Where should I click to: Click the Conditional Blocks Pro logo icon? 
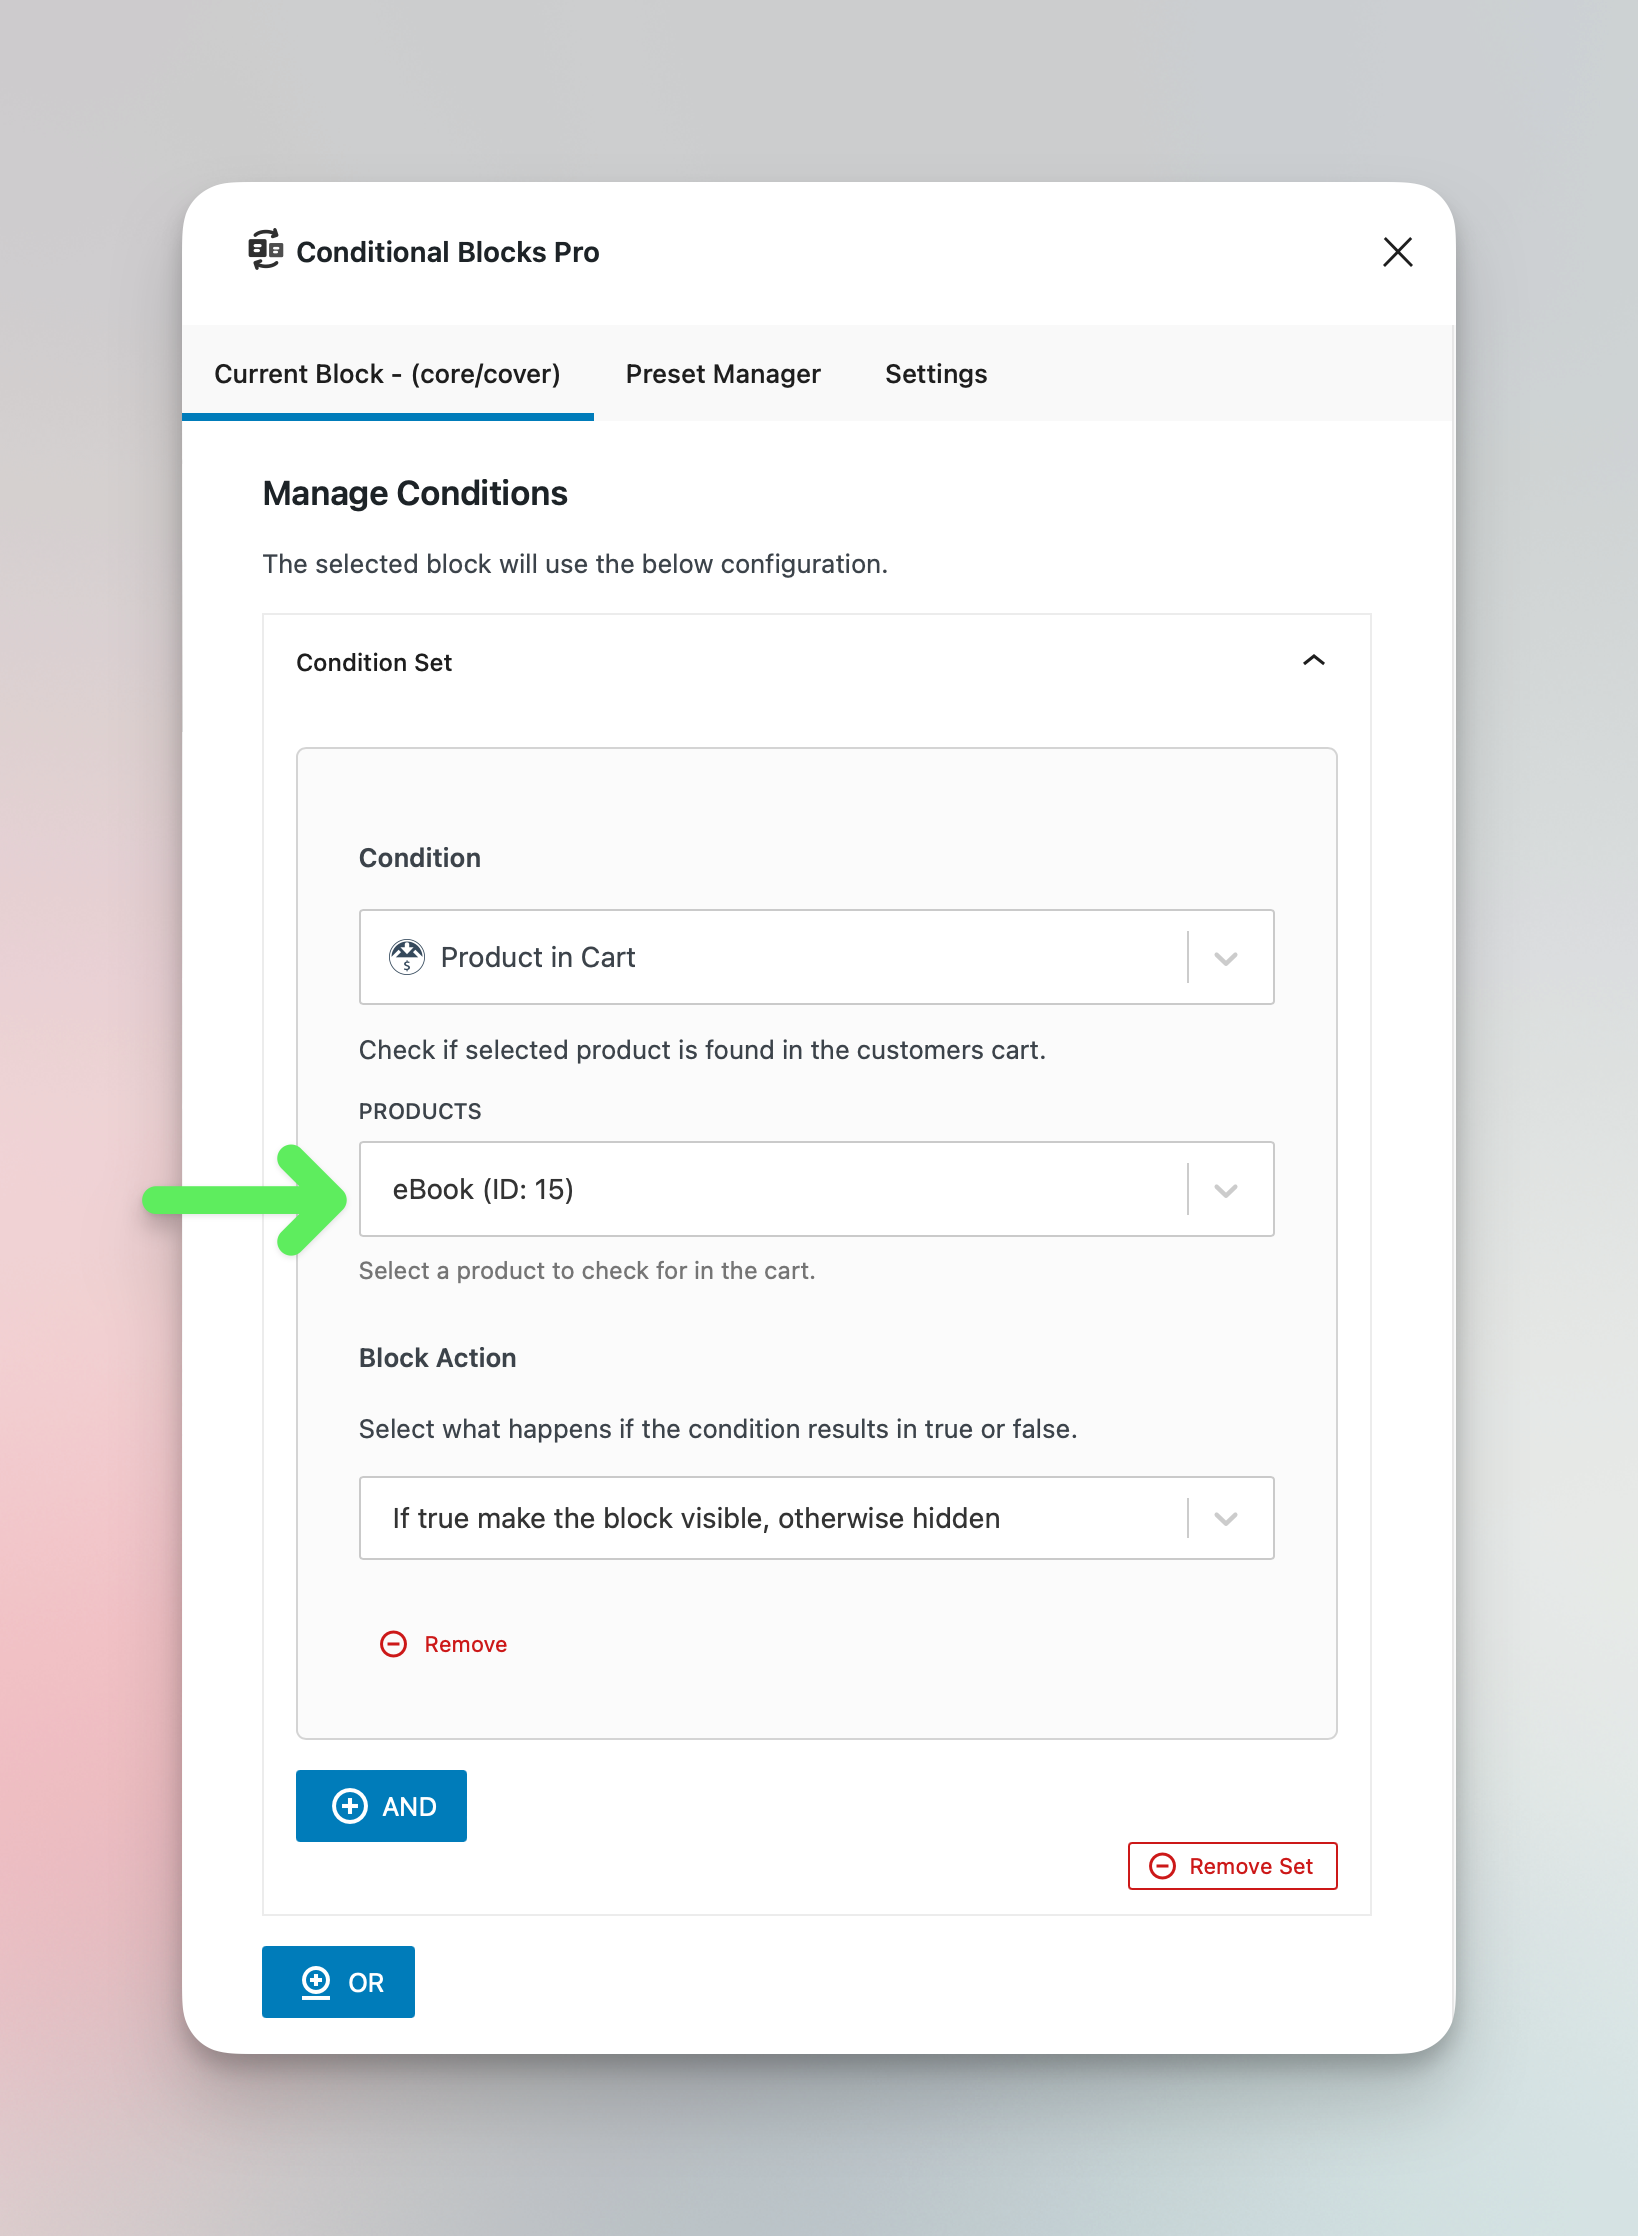(x=264, y=251)
